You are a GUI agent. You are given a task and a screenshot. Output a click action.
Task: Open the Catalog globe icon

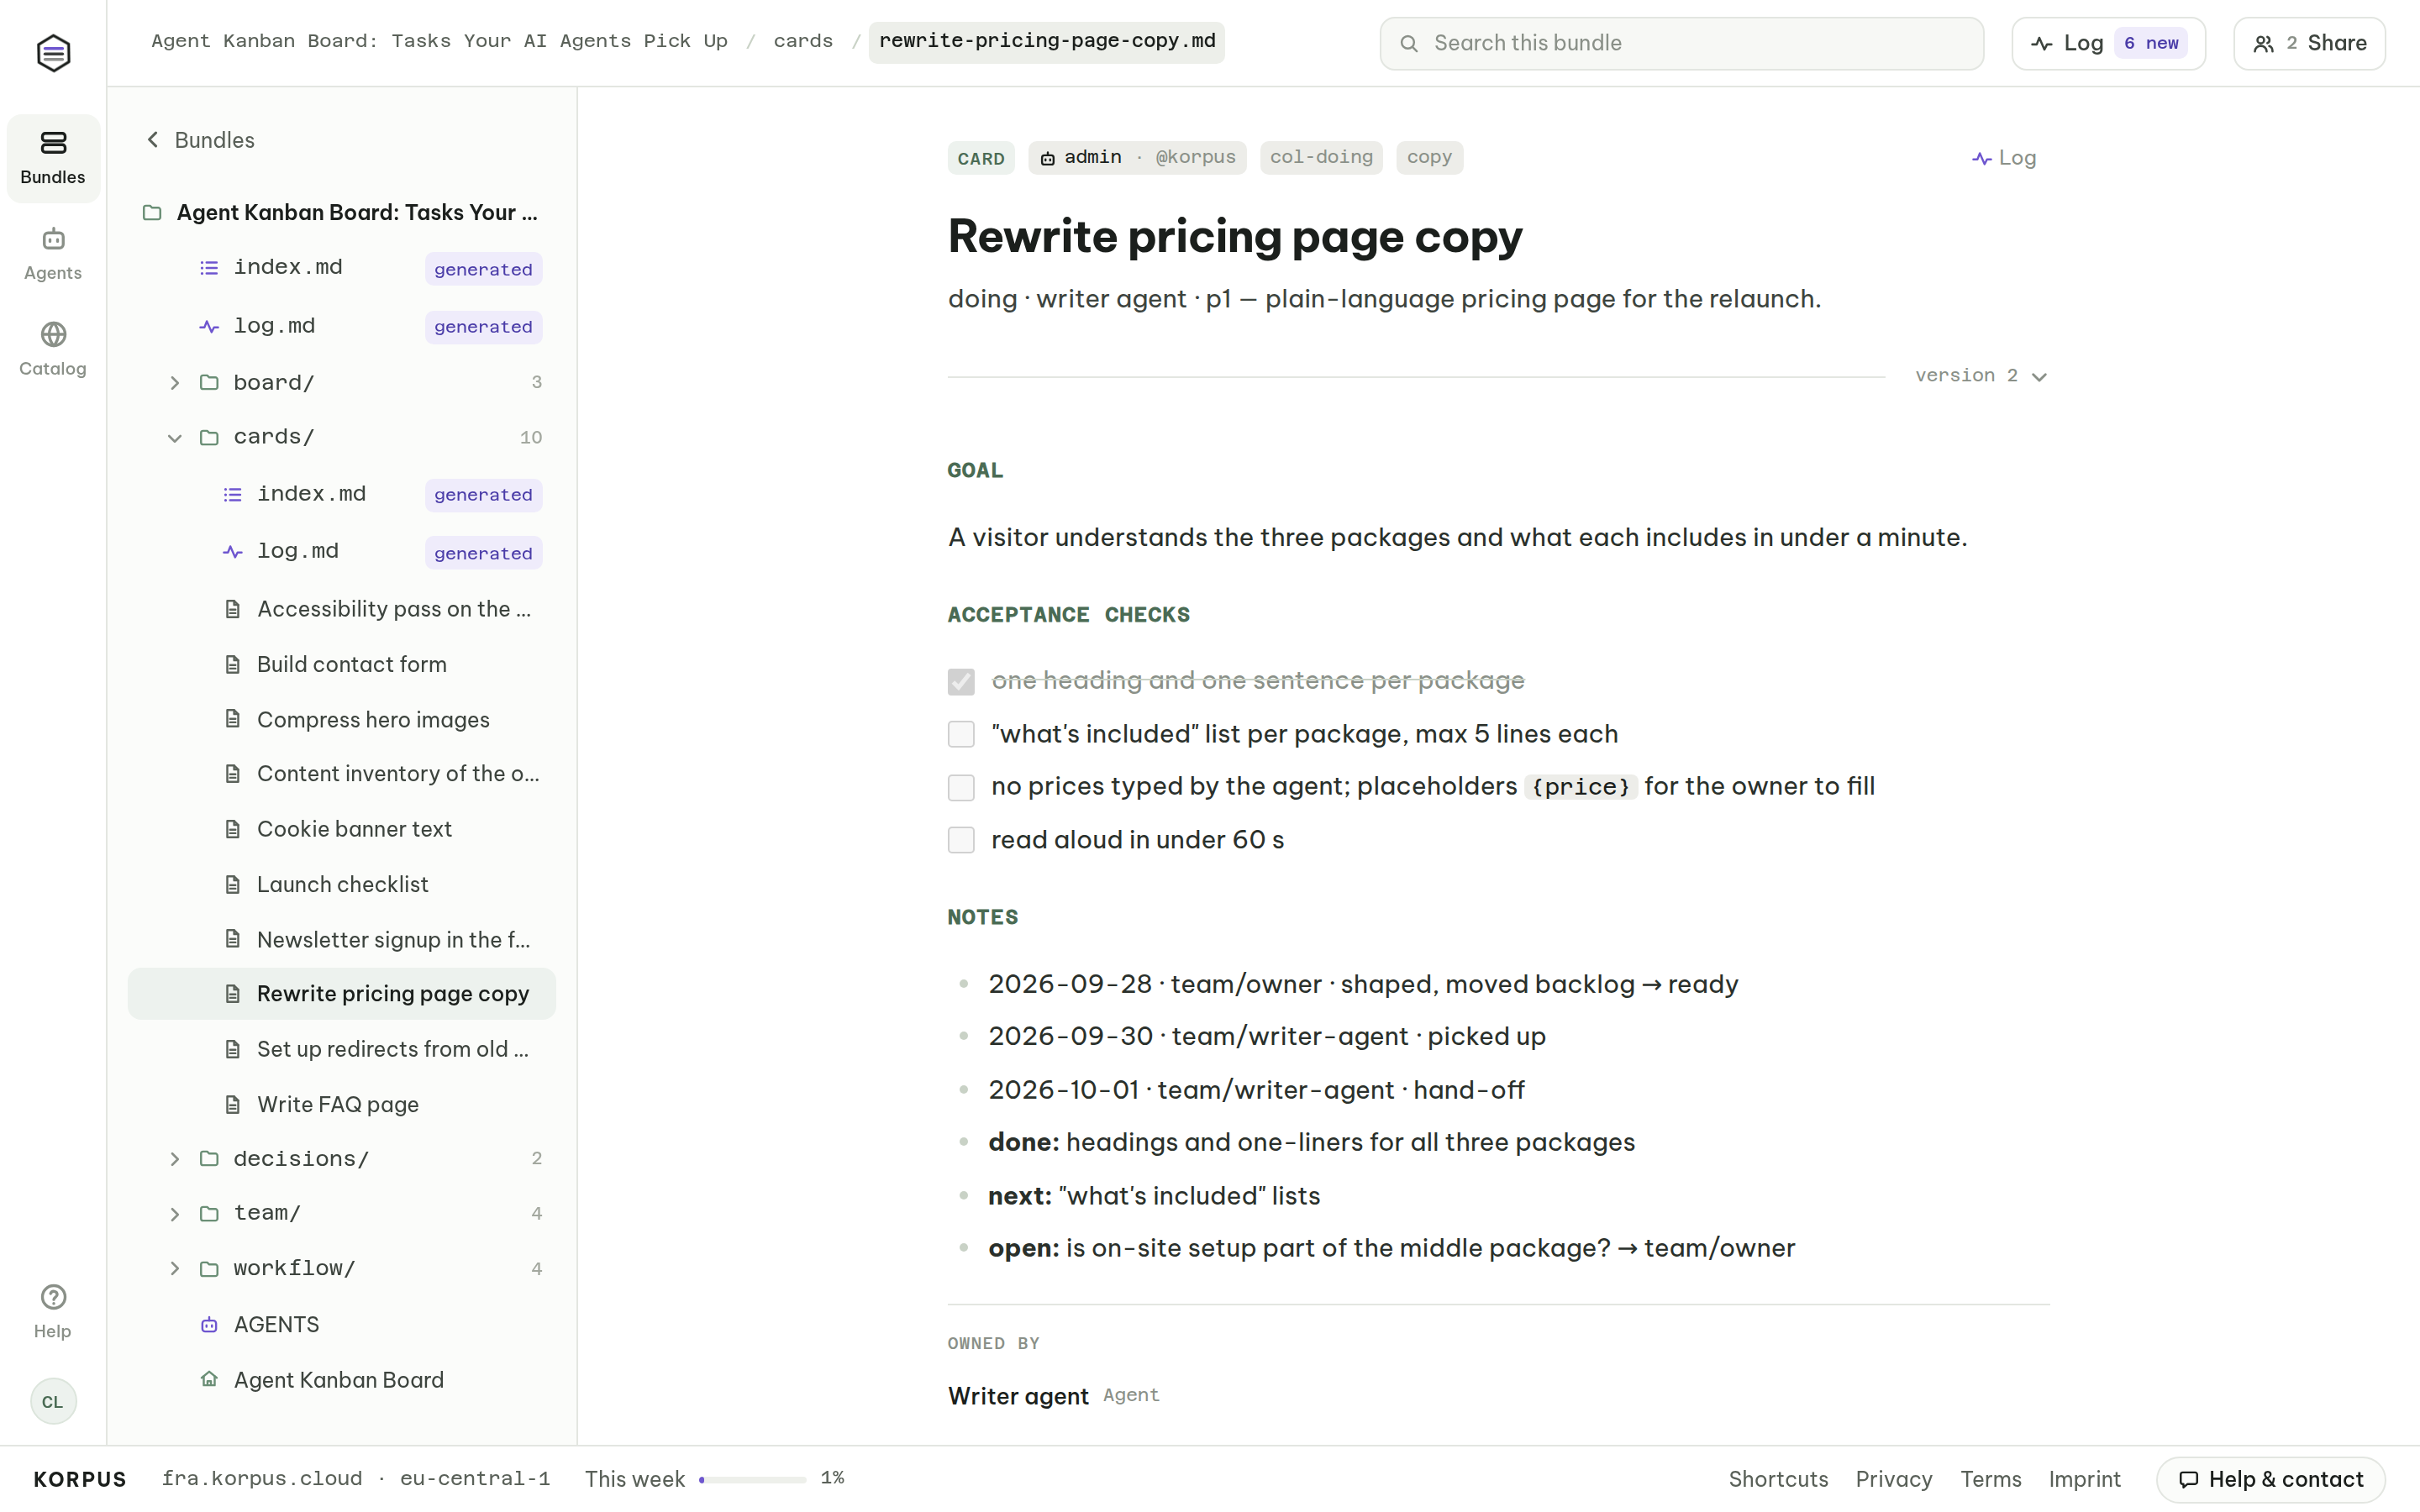53,334
